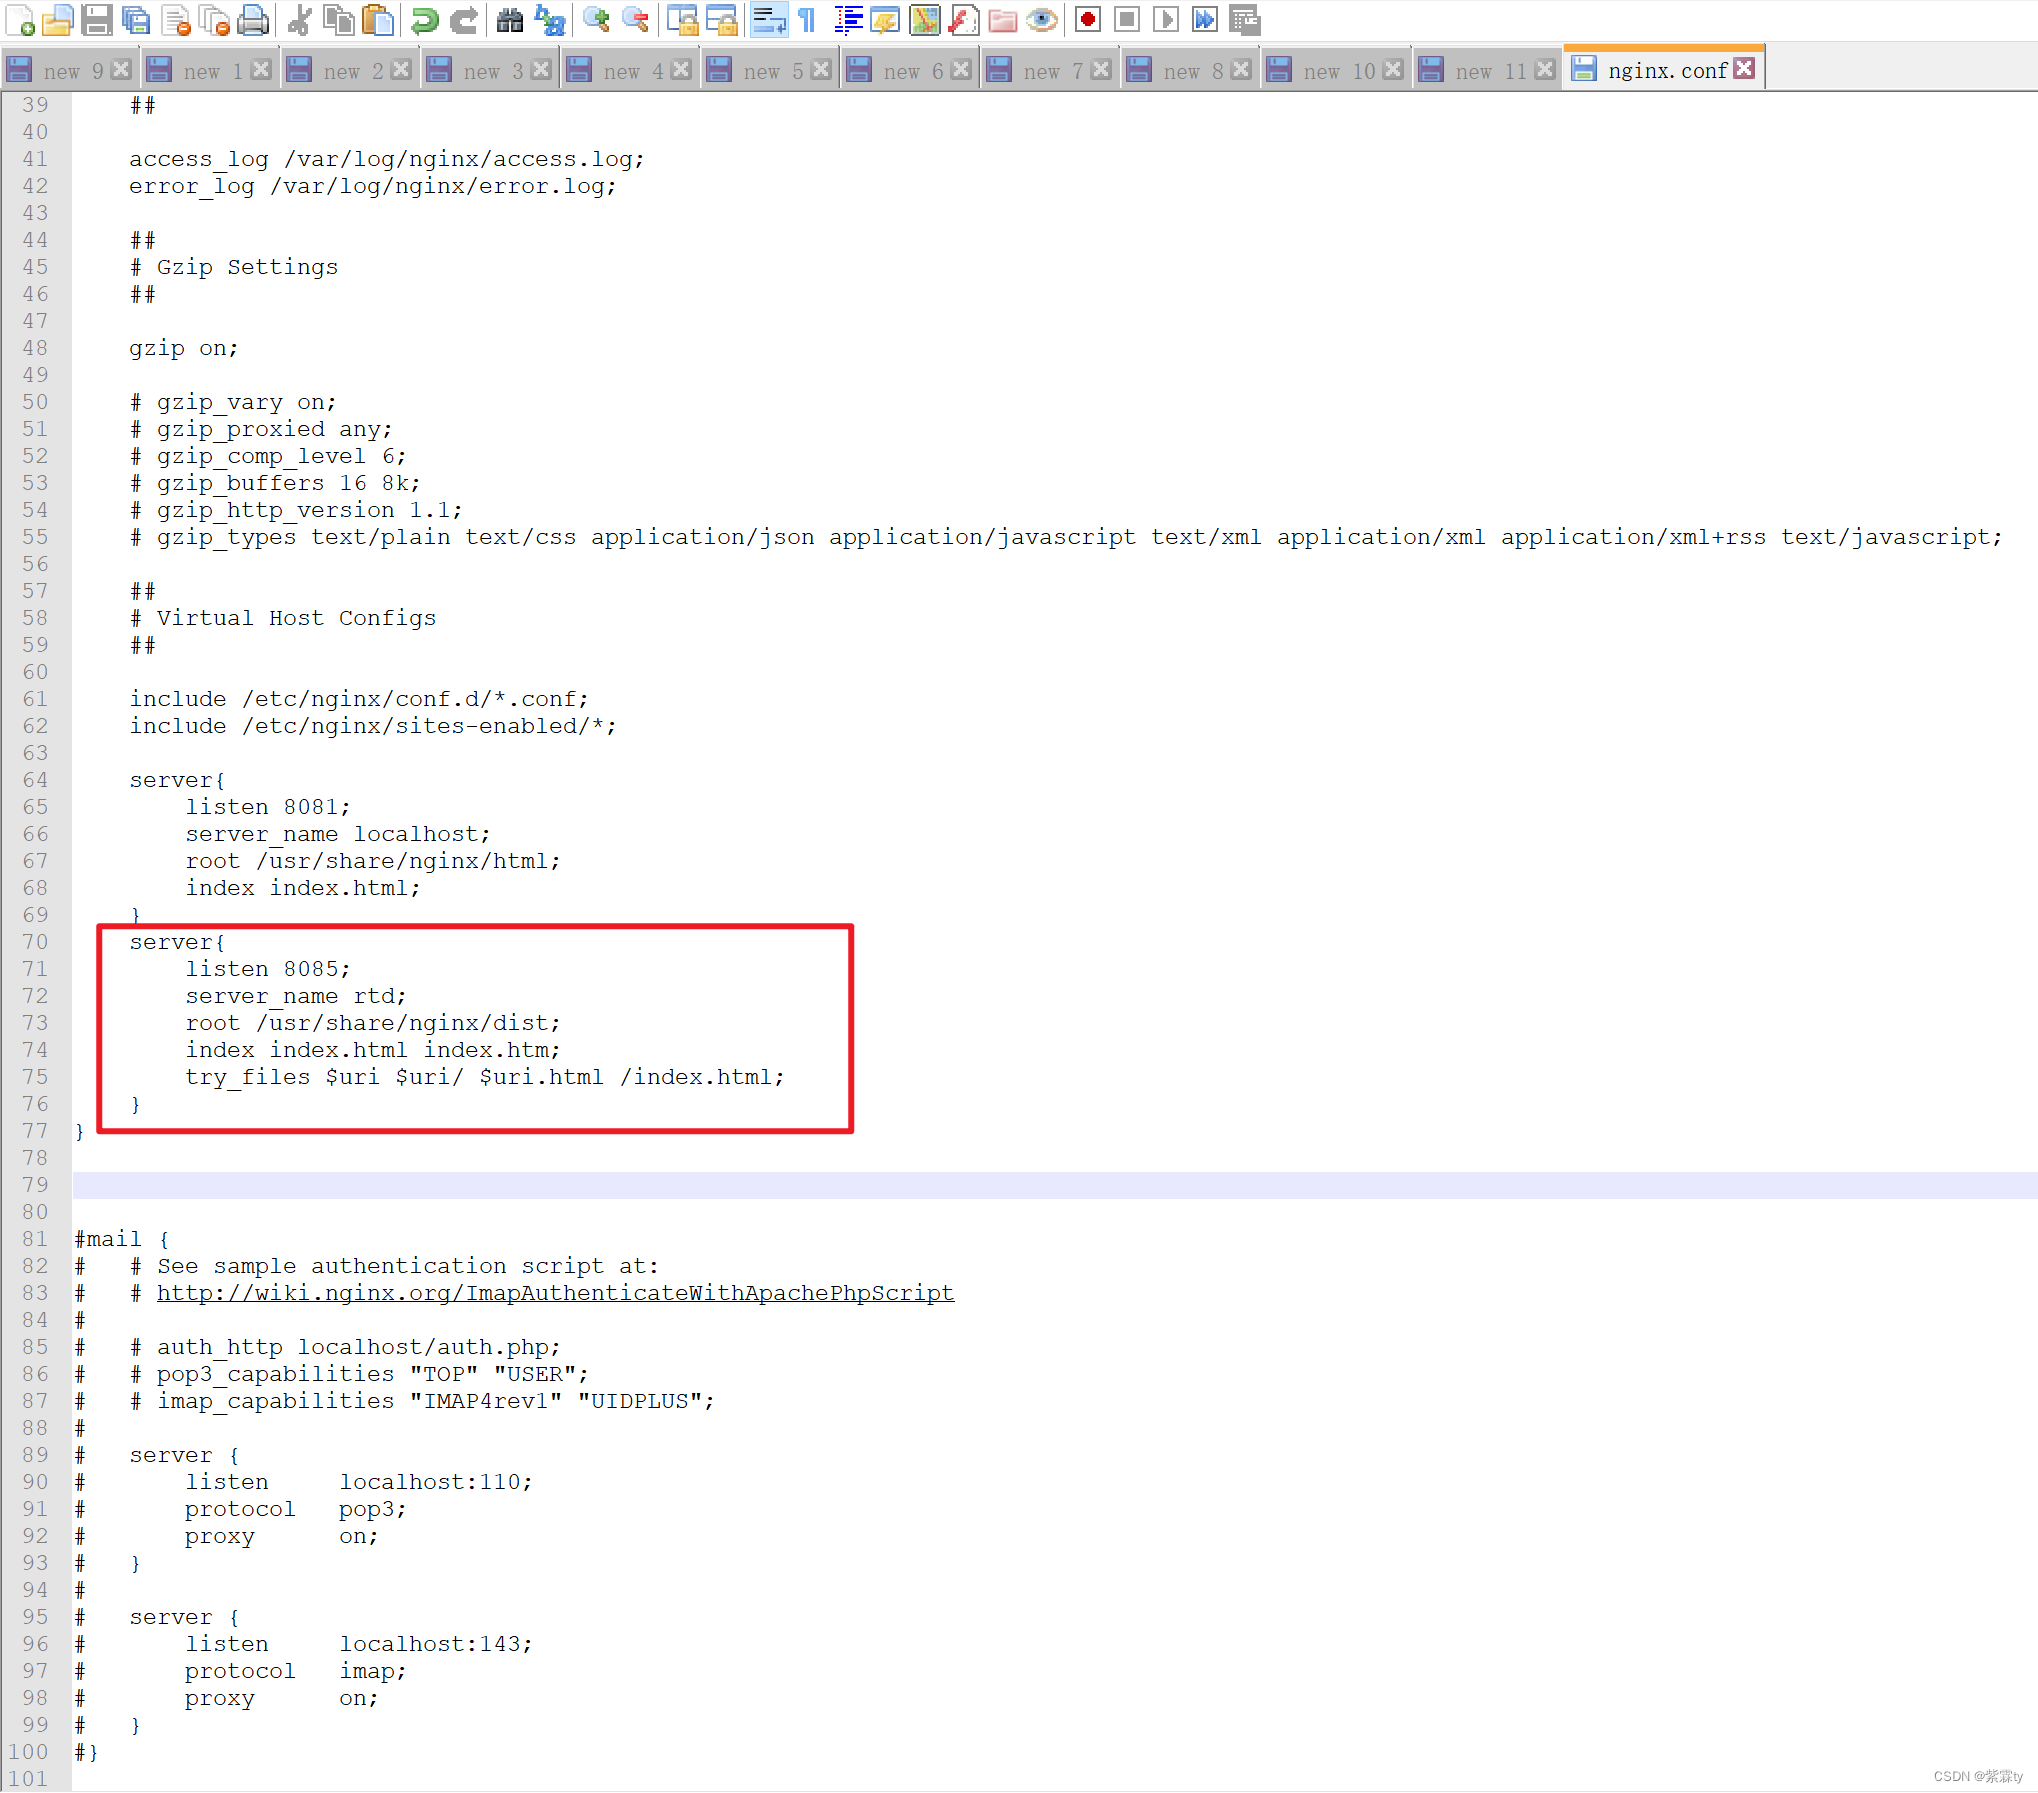Screen dimensions: 2038x1793
Task: Click the Paste clipboard icon
Action: [378, 19]
